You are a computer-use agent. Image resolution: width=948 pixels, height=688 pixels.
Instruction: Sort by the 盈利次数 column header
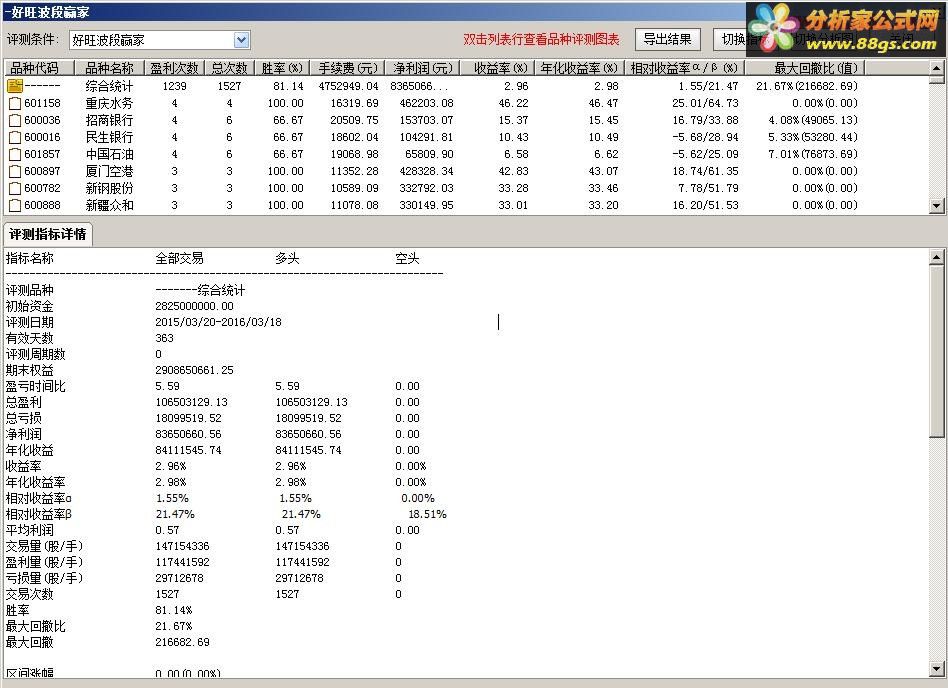pos(175,68)
